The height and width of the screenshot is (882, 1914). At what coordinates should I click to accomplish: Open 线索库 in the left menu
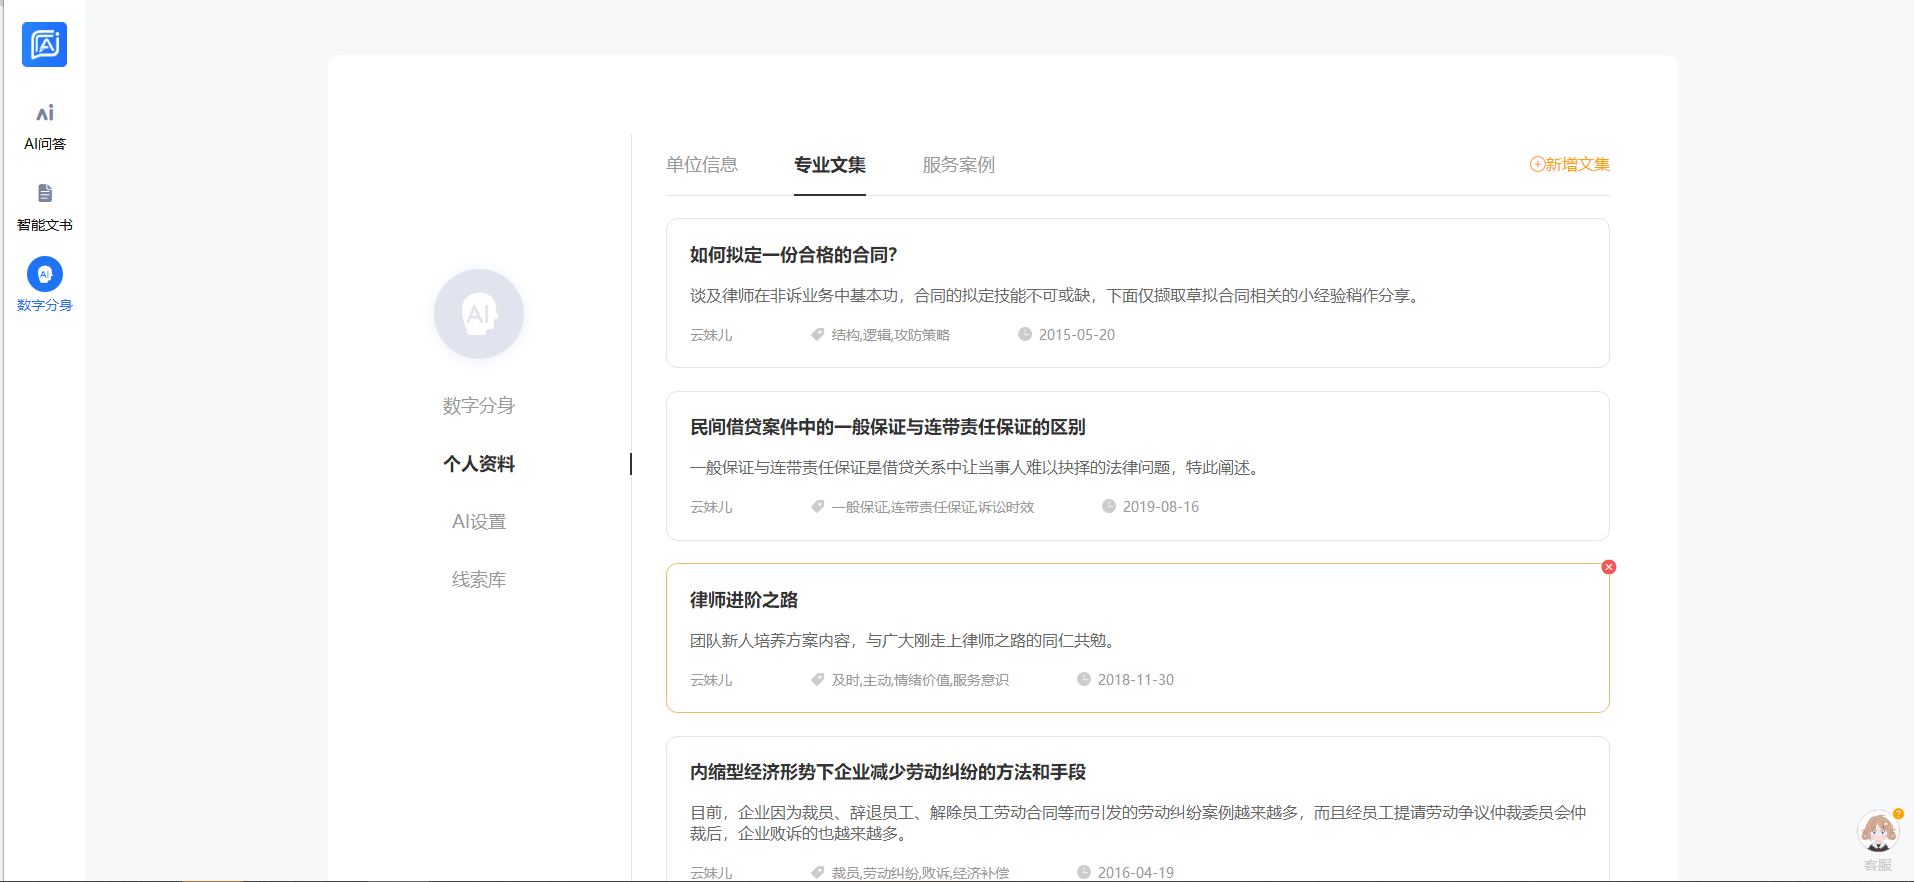click(479, 580)
